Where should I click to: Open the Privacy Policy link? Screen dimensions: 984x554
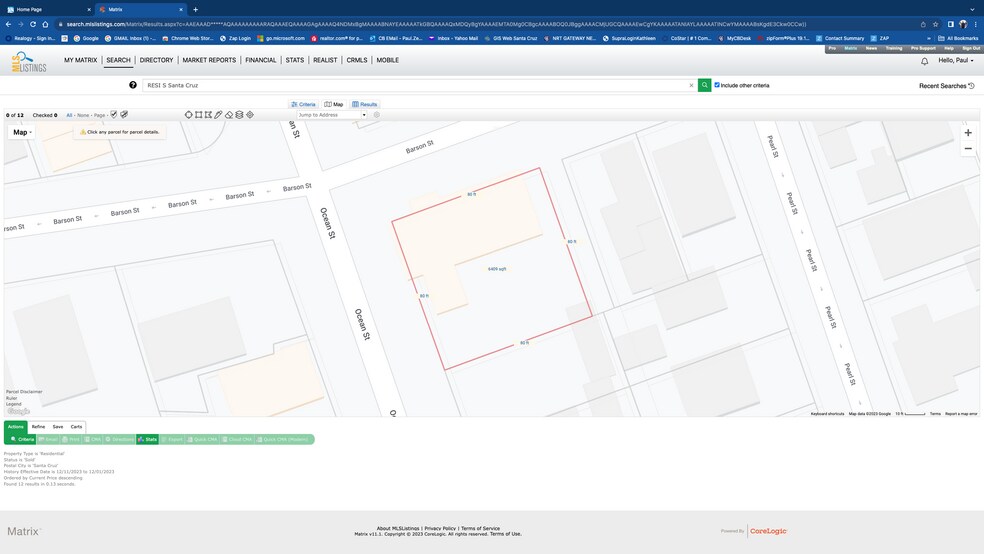click(x=440, y=528)
